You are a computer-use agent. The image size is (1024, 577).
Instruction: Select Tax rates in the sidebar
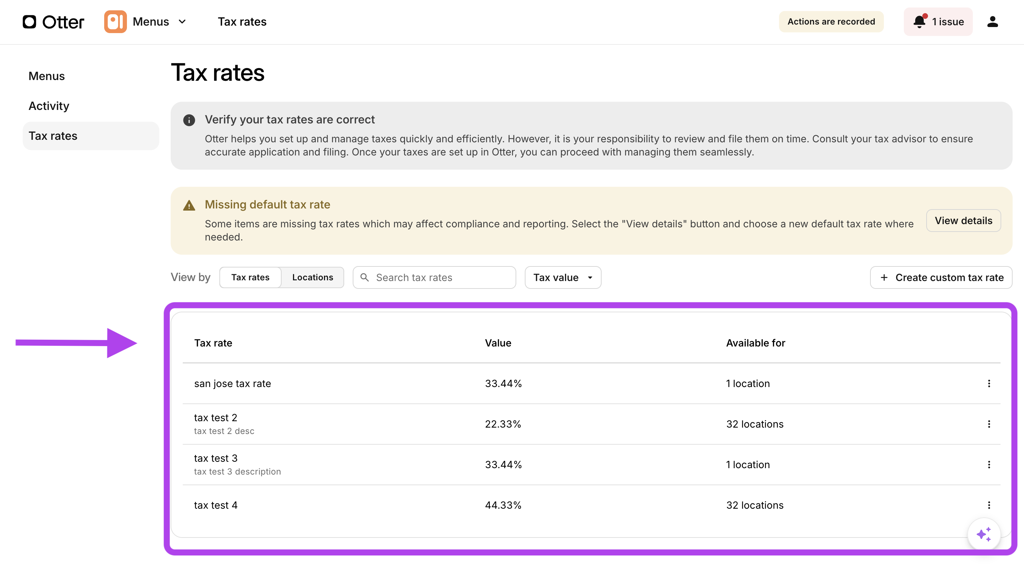tap(53, 136)
